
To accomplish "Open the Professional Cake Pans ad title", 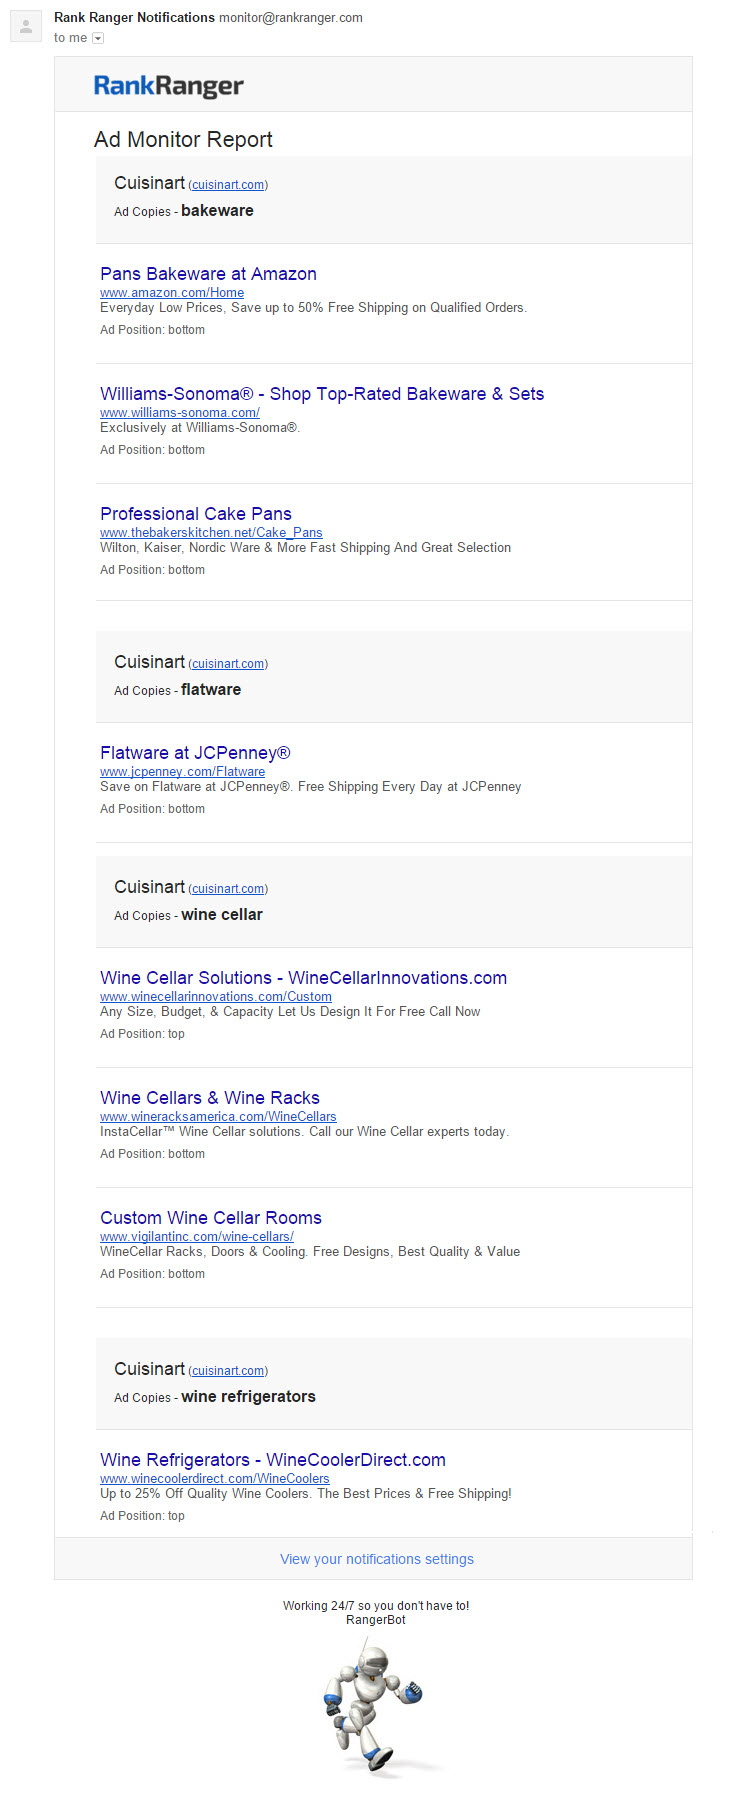I will point(196,514).
